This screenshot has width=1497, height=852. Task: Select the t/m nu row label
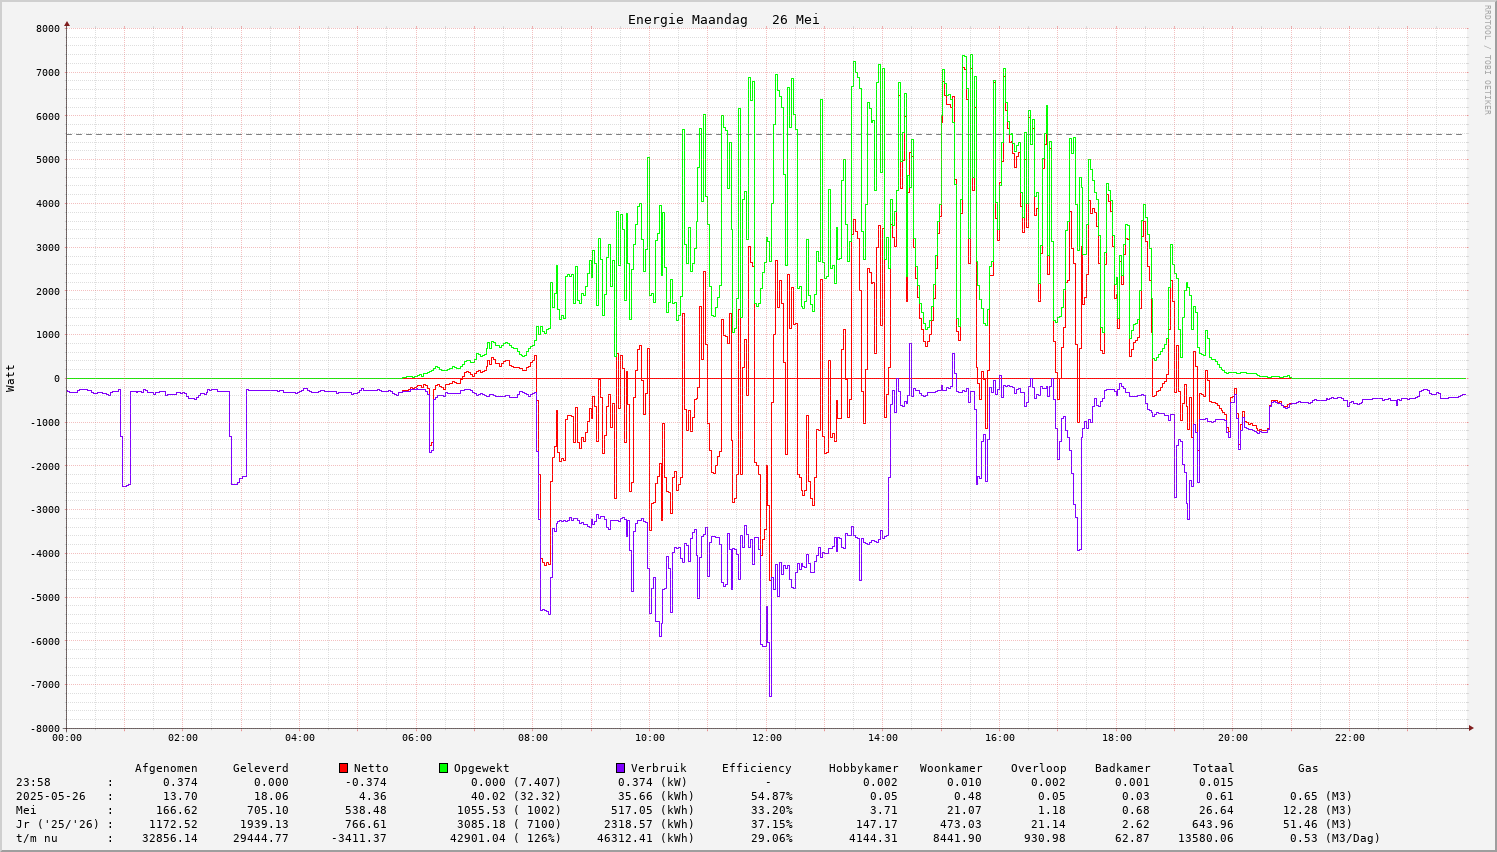pyautogui.click(x=36, y=838)
